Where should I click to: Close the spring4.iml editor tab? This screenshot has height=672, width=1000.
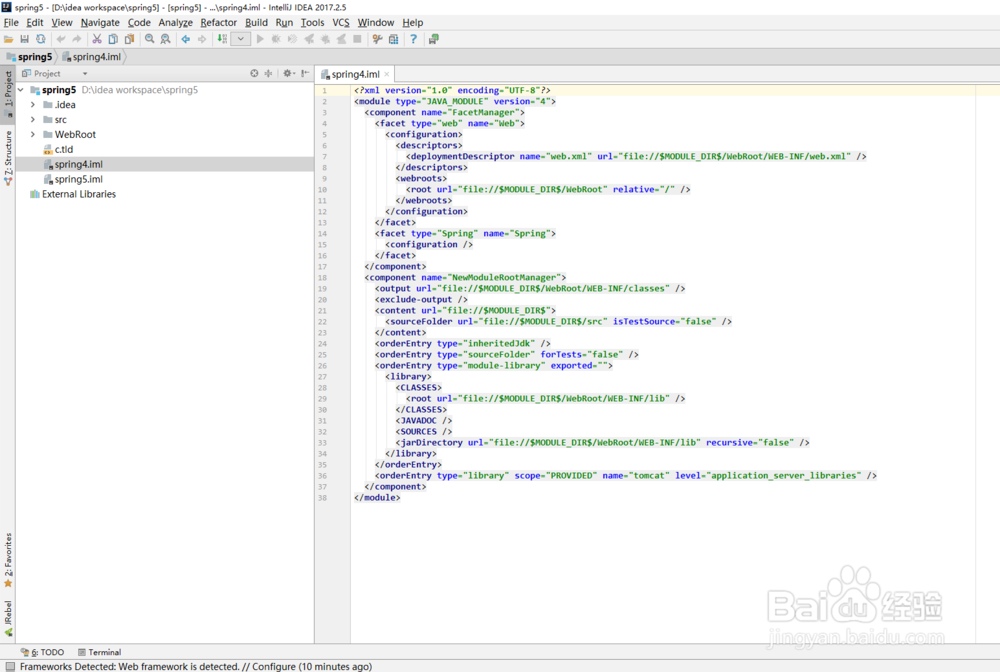click(x=386, y=75)
